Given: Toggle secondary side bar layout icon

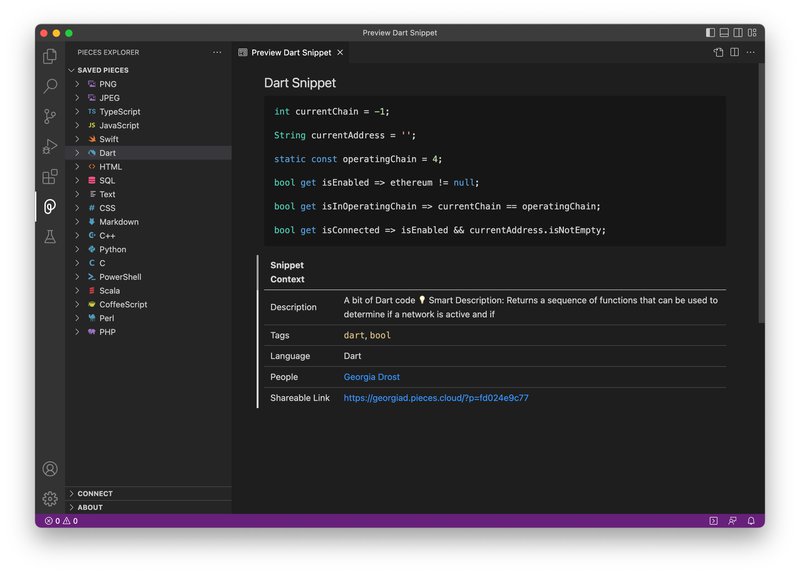Looking at the screenshot, I should pos(738,33).
